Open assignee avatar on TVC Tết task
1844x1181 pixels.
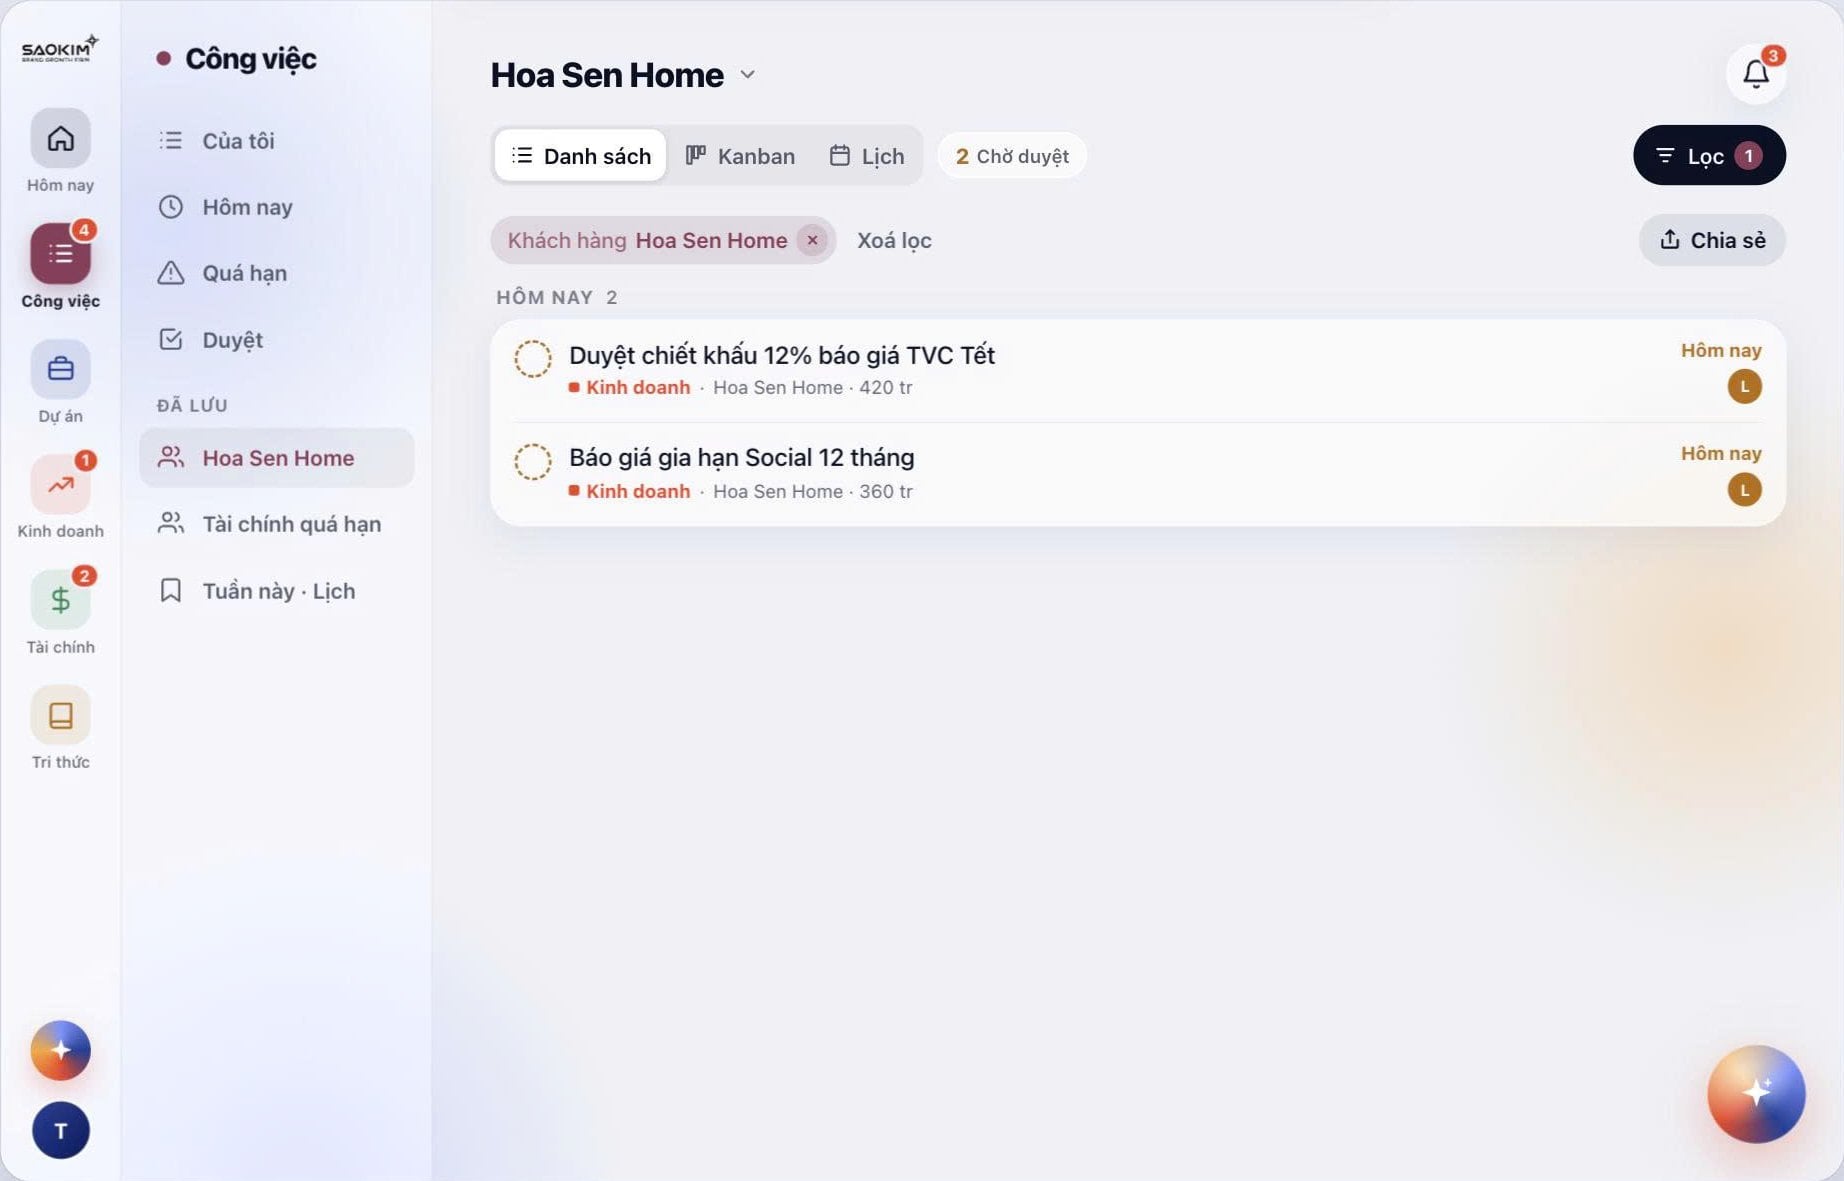coord(1744,386)
